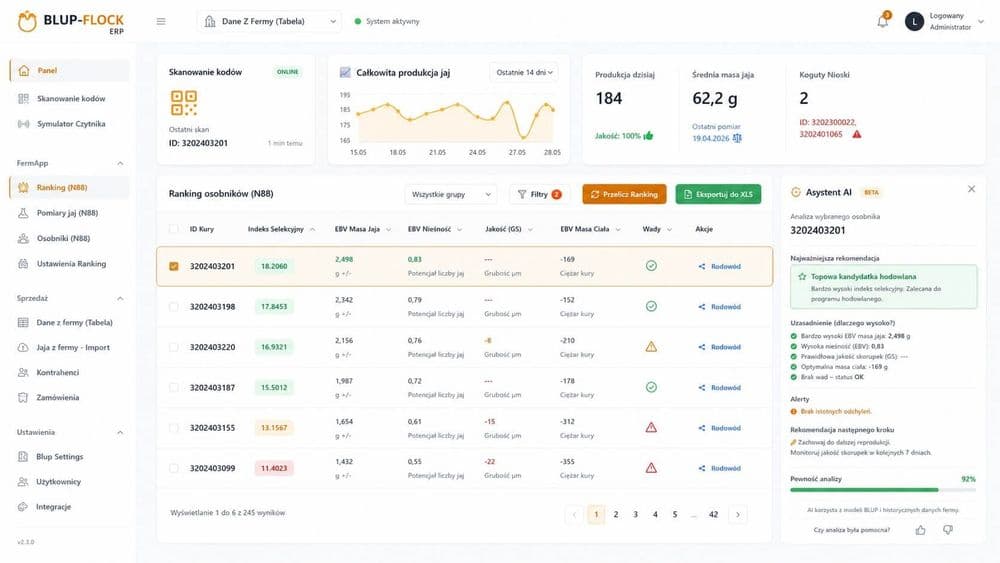The width and height of the screenshot is (1000, 563).
Task: Open the Ostatnie 14 dni dropdown
Action: tap(524, 73)
